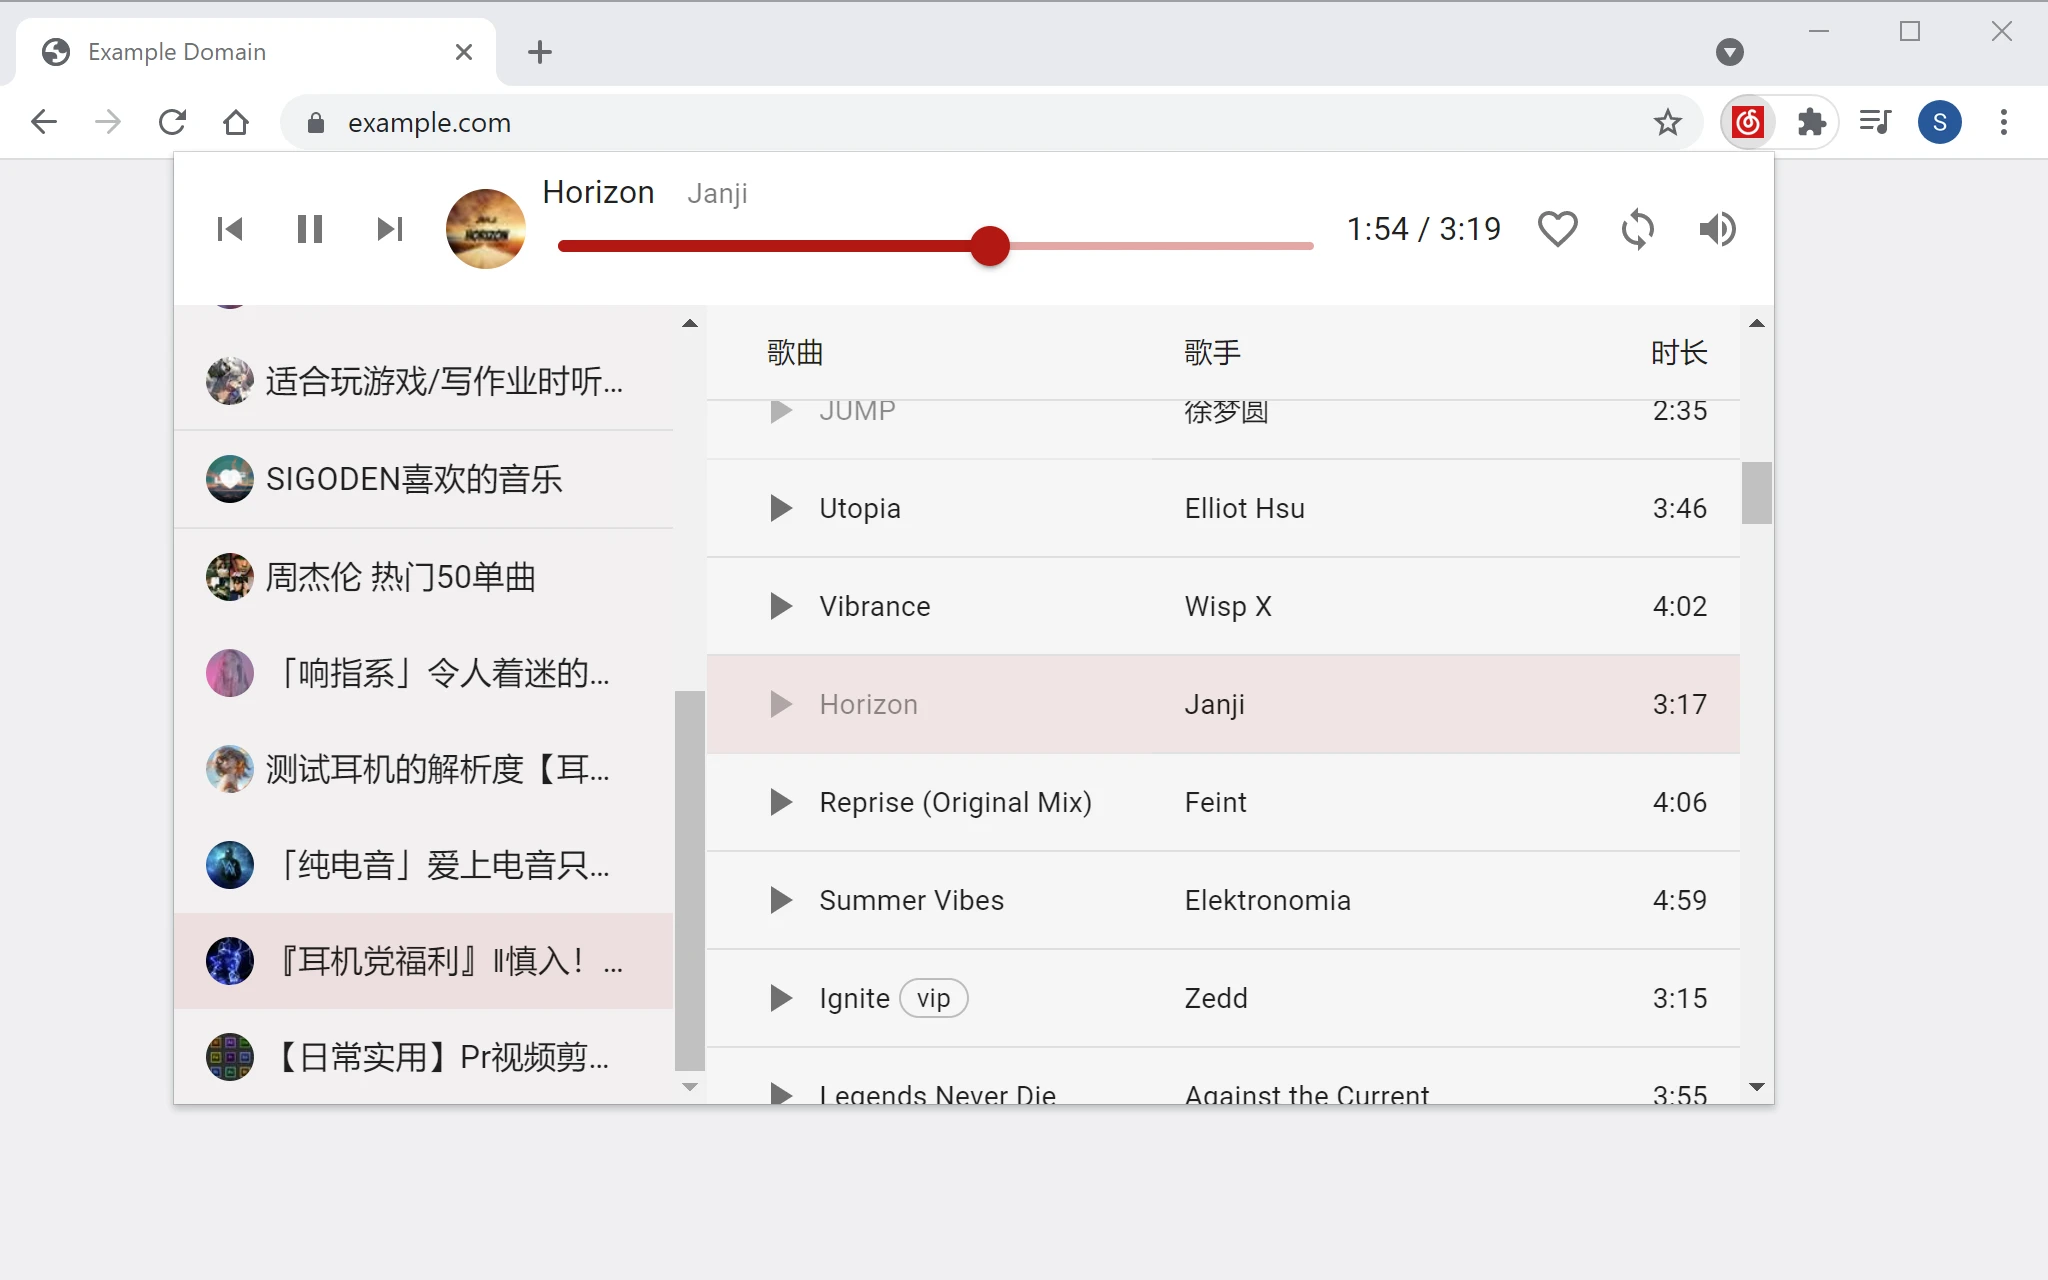Open the browser Extensions puzzle icon
Image resolution: width=2048 pixels, height=1280 pixels.
[x=1811, y=122]
